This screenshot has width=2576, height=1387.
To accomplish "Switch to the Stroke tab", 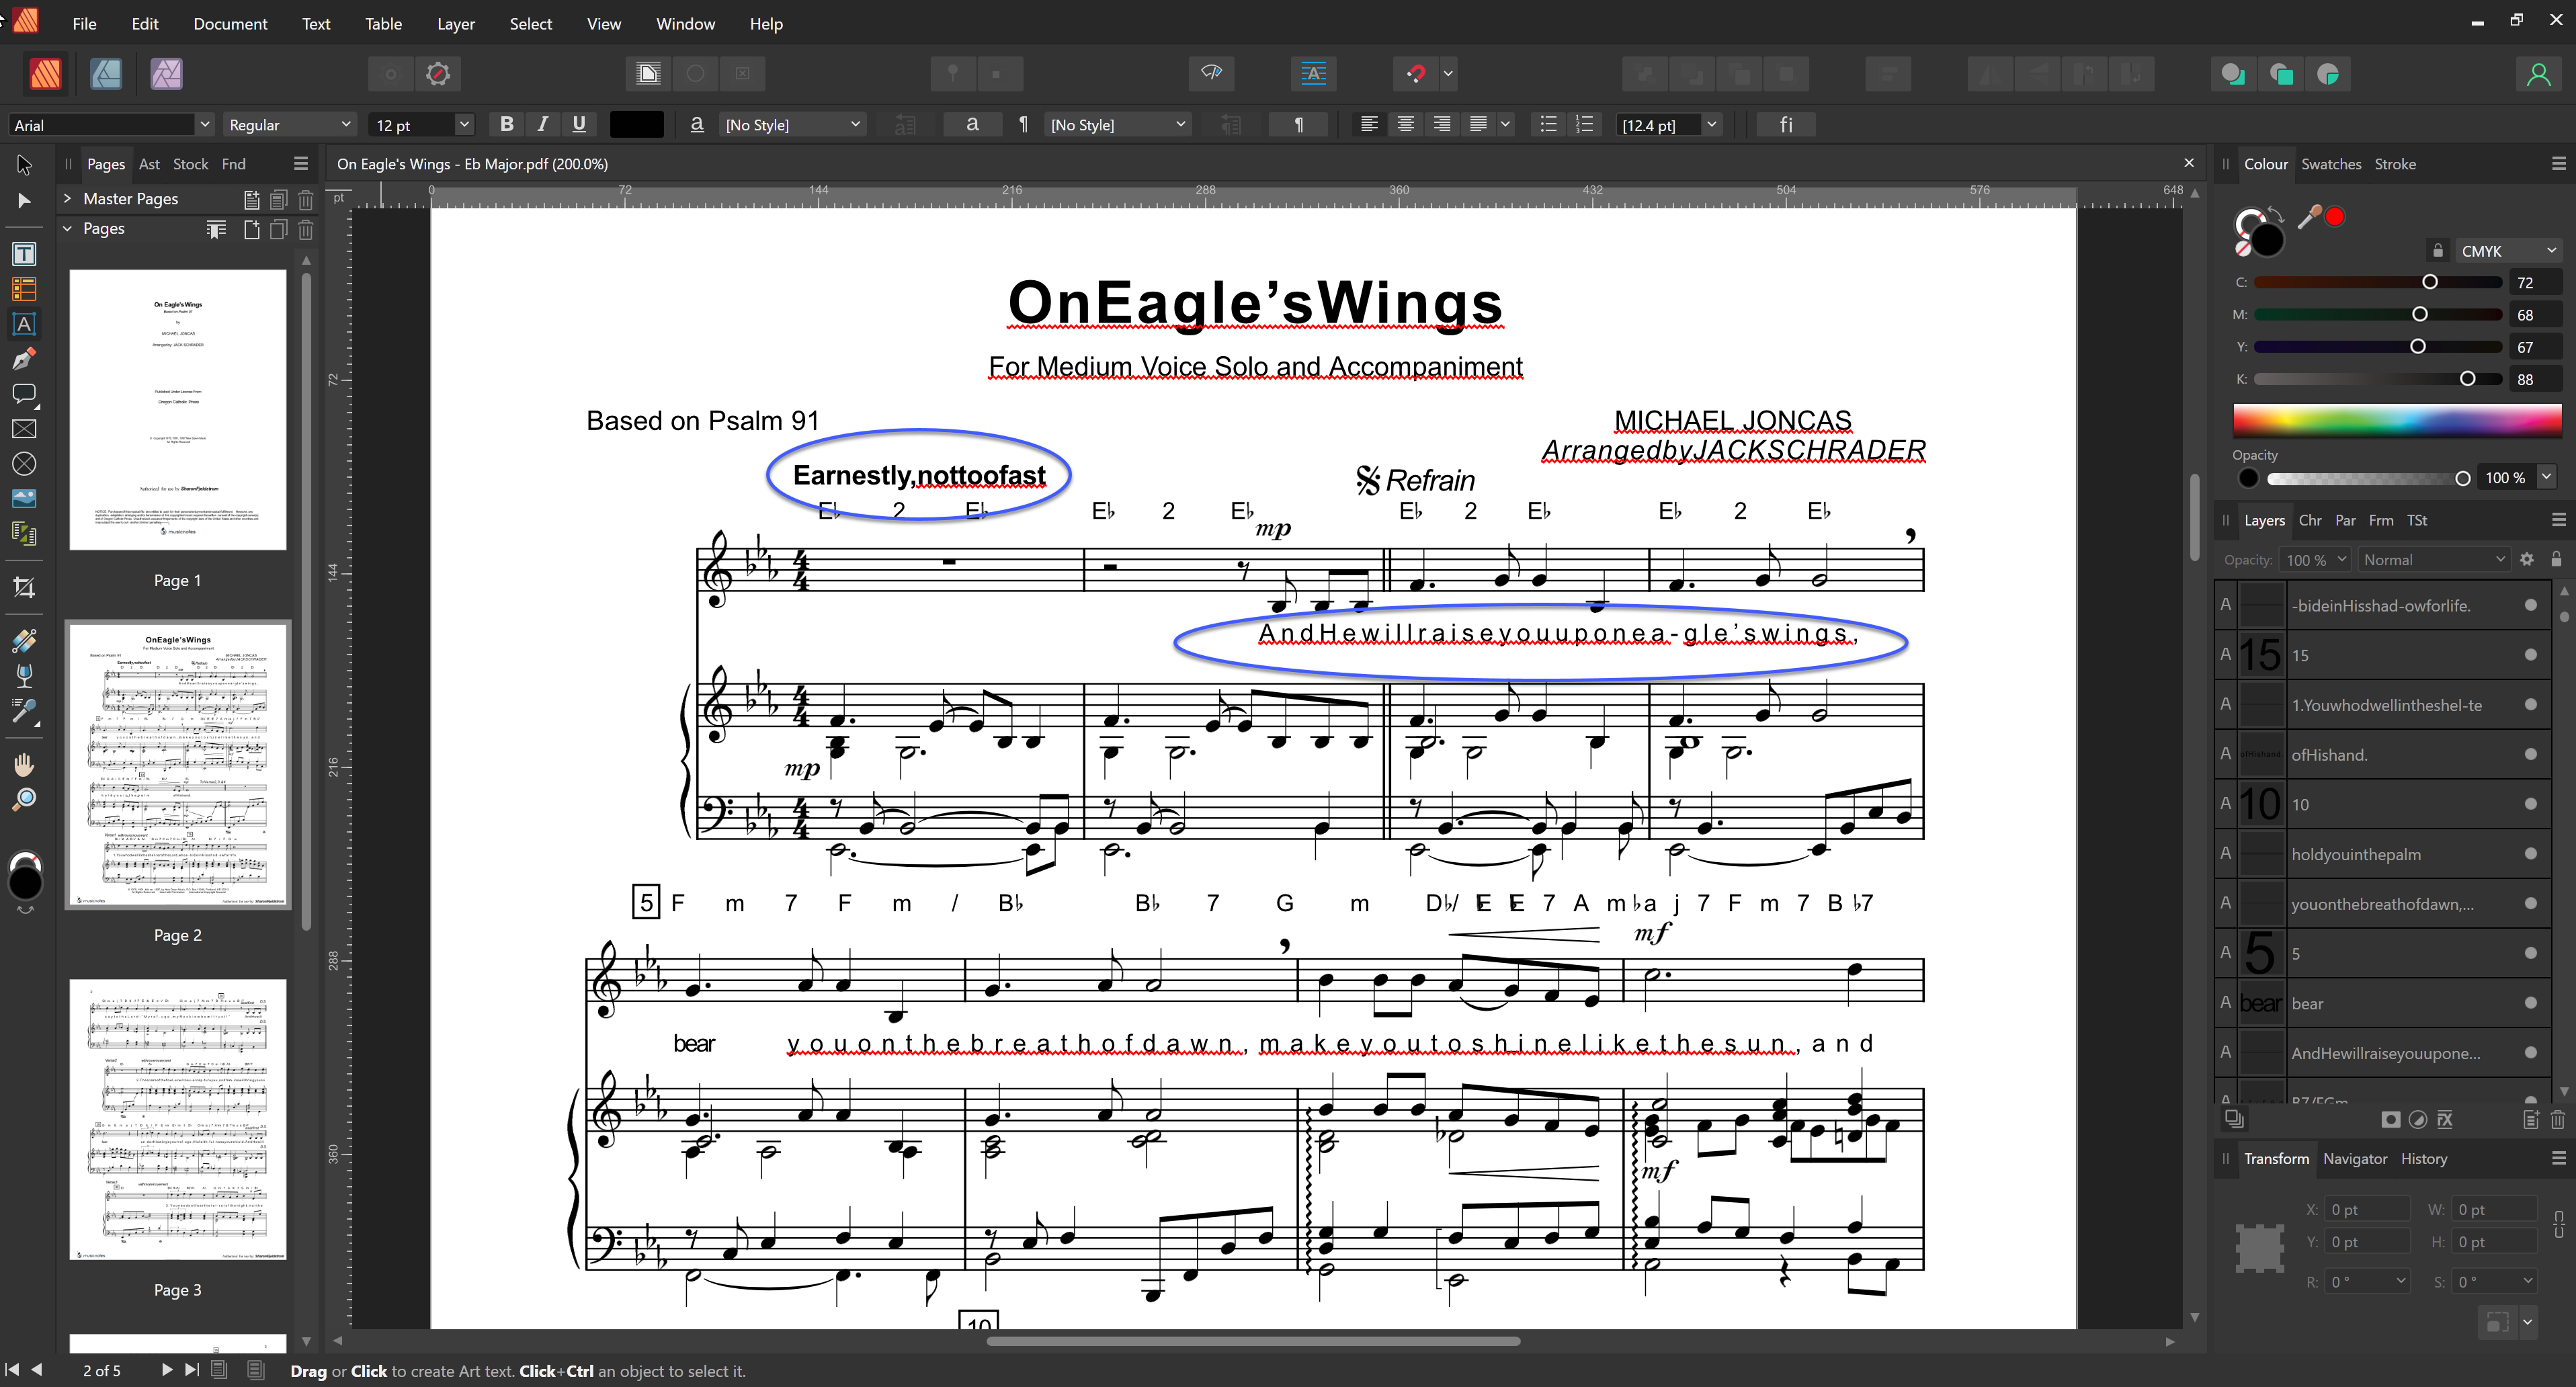I will coord(2394,164).
